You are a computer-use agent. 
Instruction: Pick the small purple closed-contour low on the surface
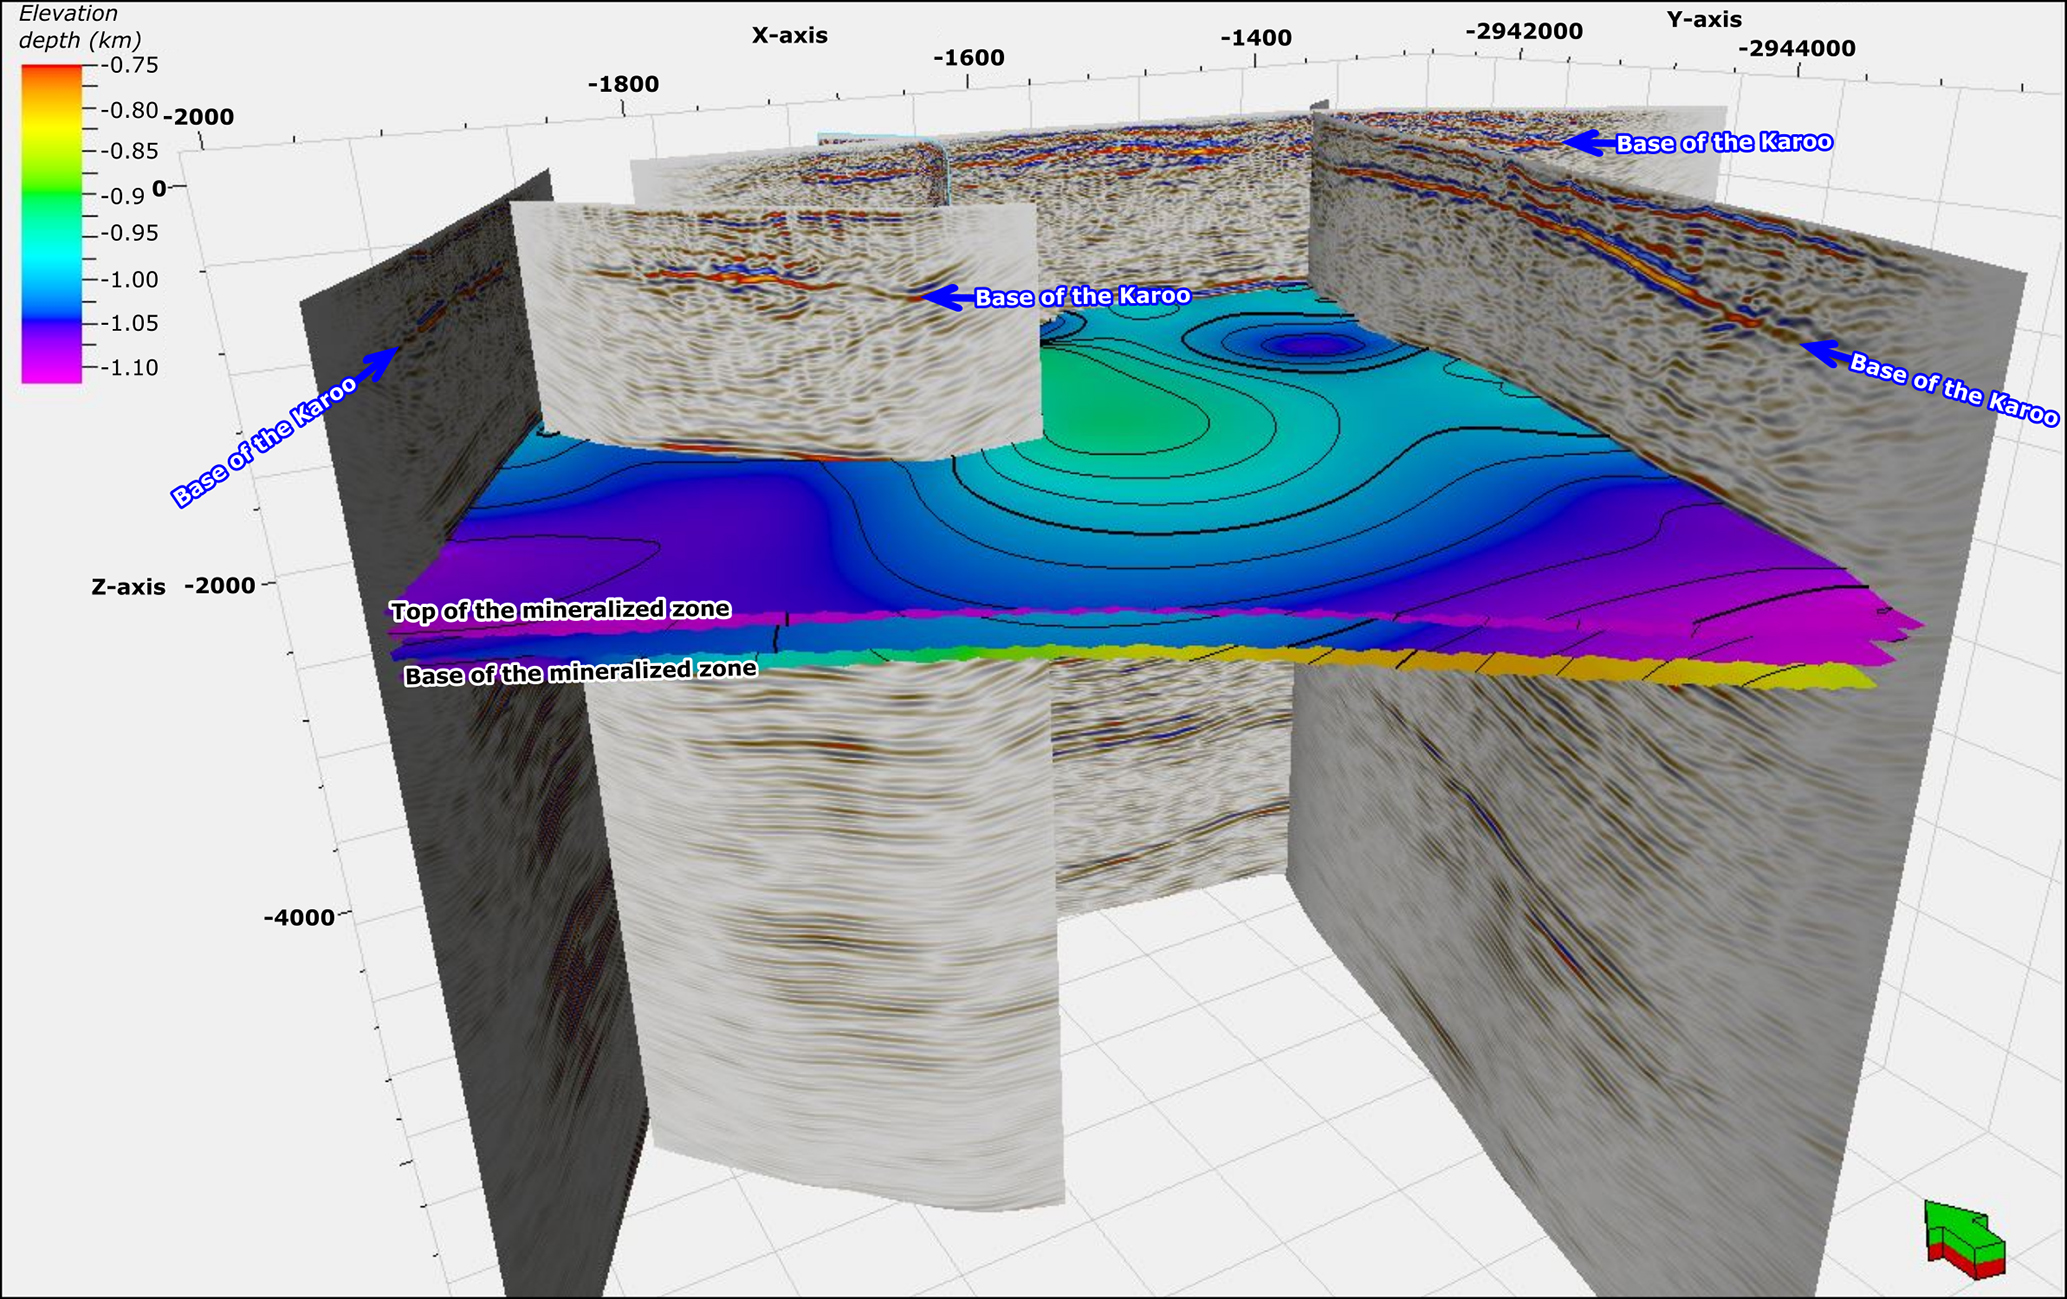pos(1312,345)
